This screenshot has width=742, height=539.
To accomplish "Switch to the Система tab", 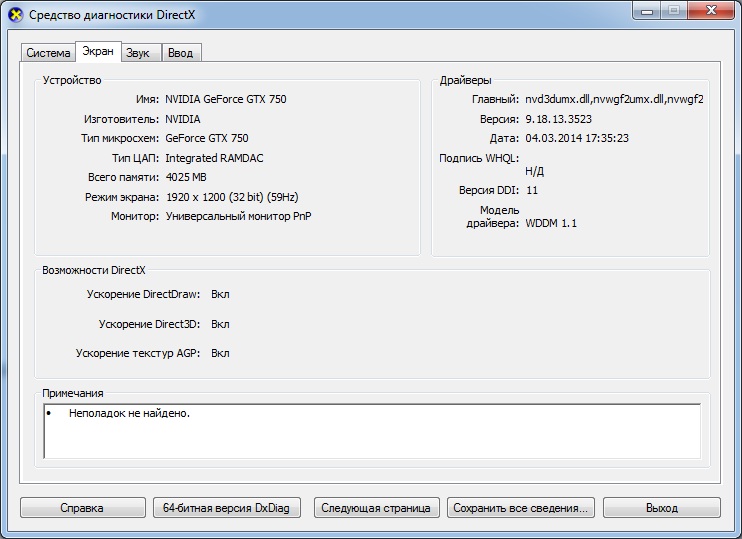I will coord(48,53).
